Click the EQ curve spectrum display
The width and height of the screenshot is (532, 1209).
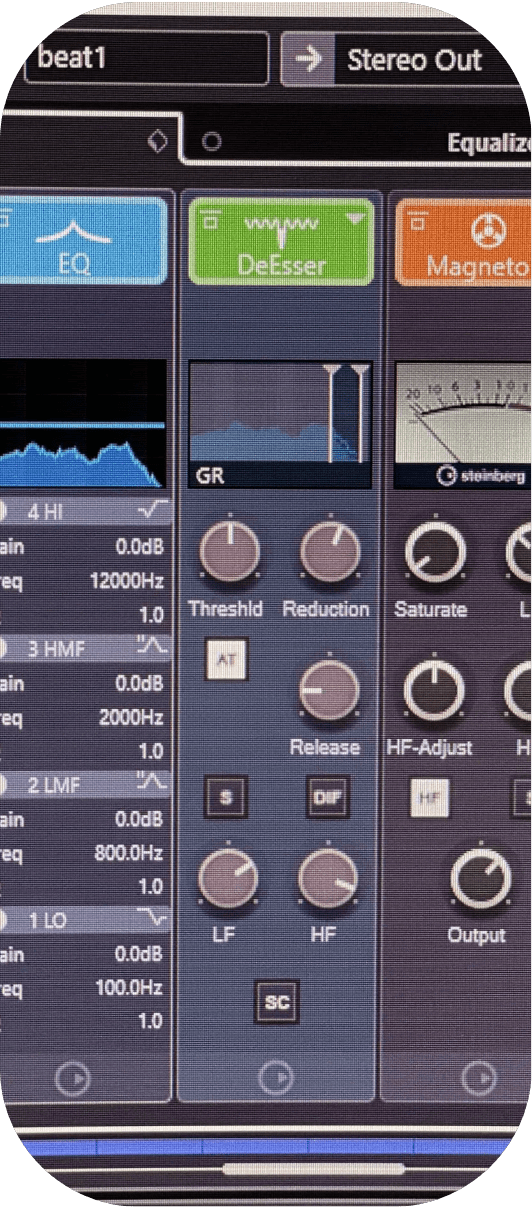pos(82,424)
